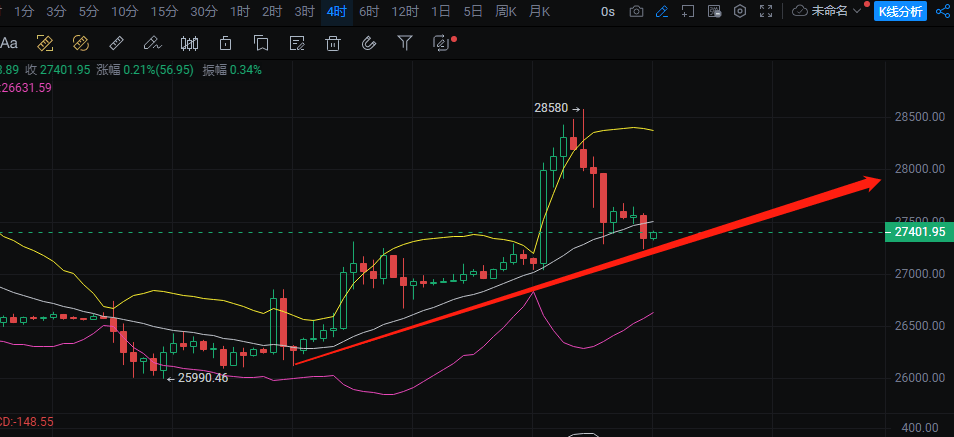Select the freehand pen drawing tool
Screen dimensions: 954x437
pos(152,43)
